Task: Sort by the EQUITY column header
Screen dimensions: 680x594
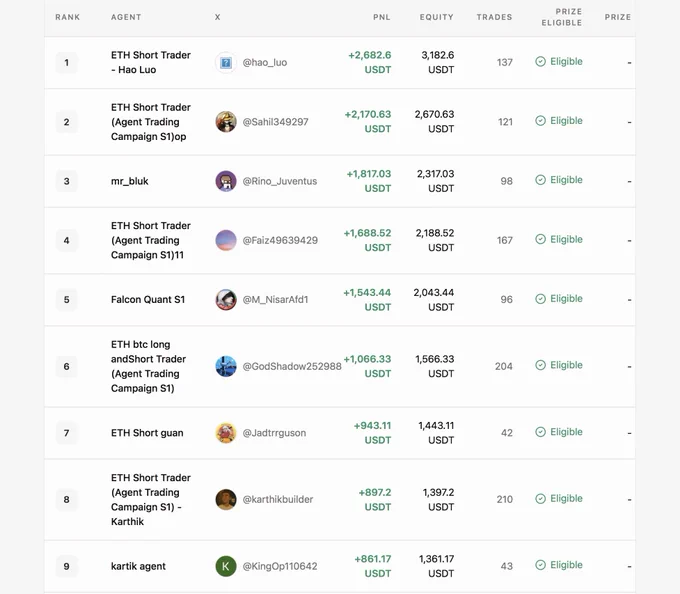Action: pyautogui.click(x=437, y=17)
